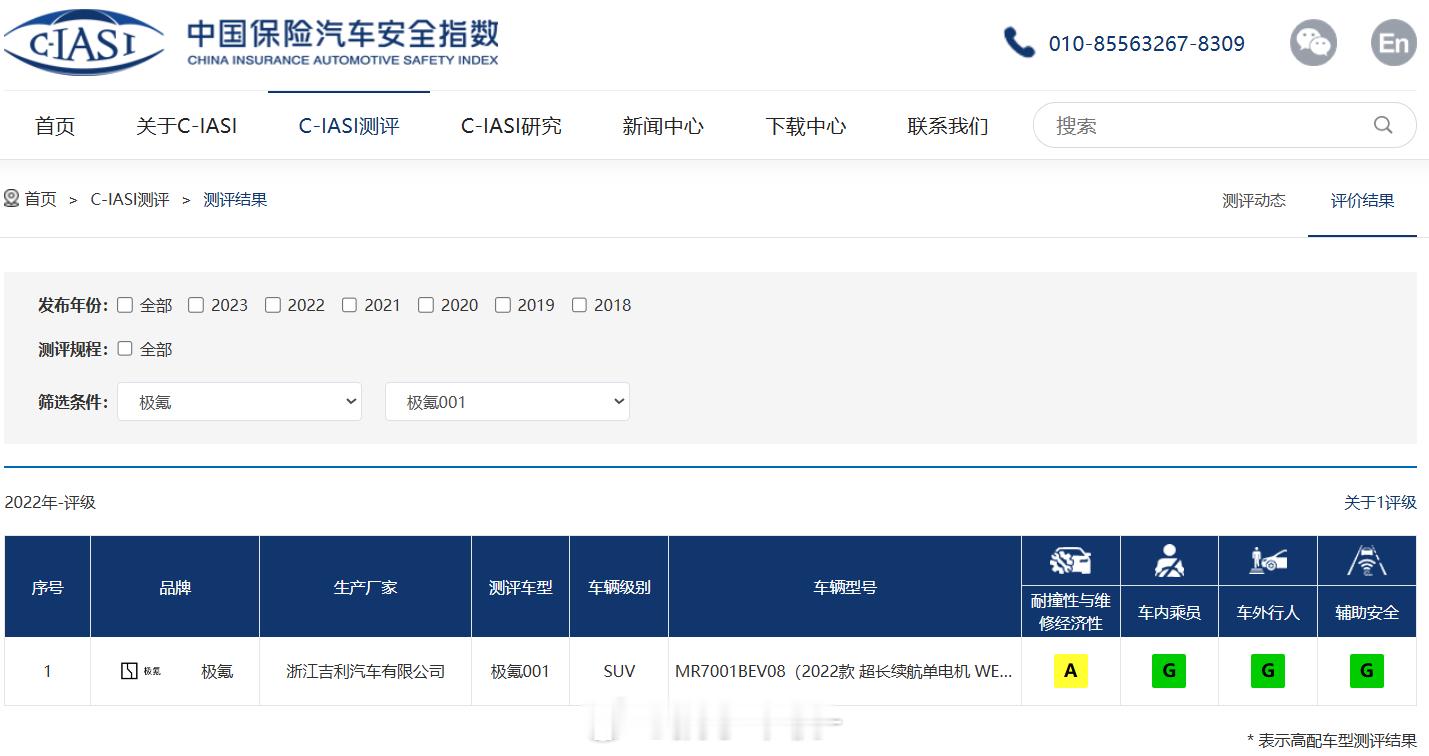Click the 中国保险汽车安全指数 site title

(343, 34)
